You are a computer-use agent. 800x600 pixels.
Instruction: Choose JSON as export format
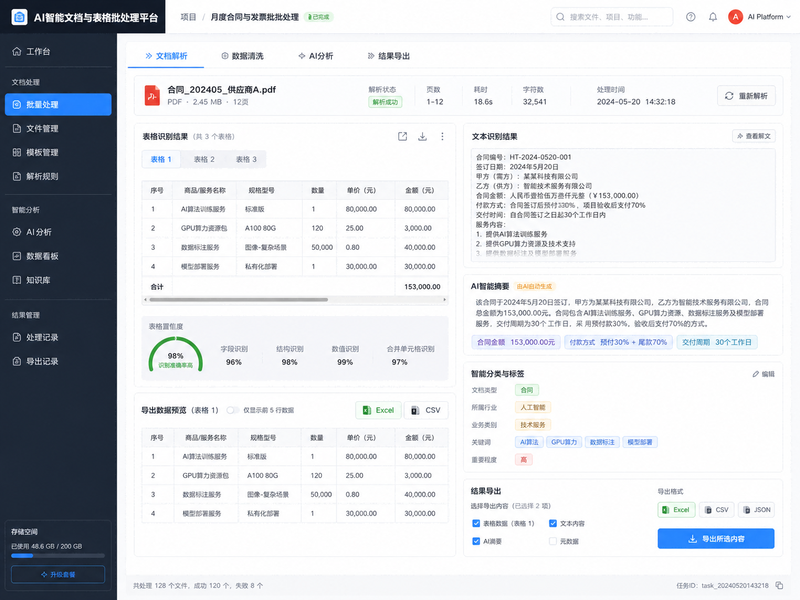(756, 510)
